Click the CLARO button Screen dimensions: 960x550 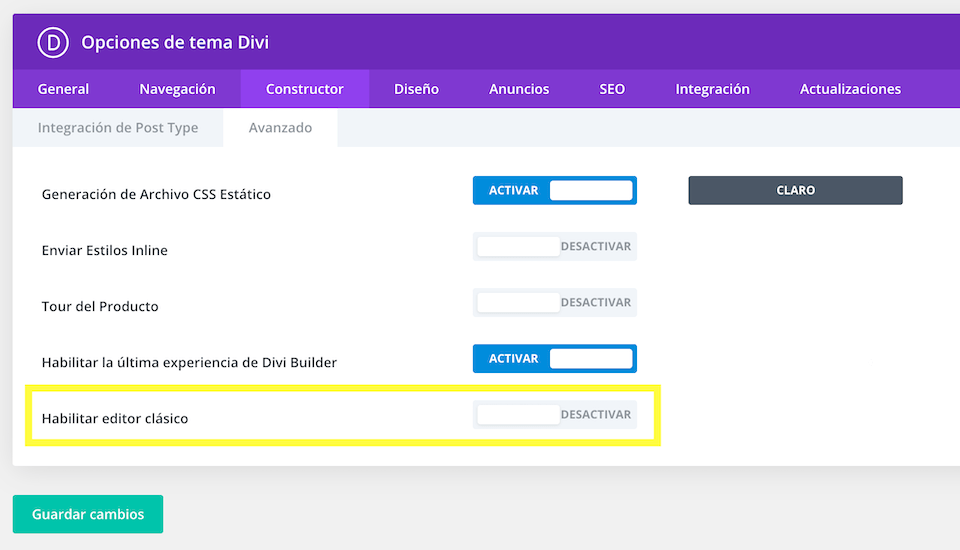tap(795, 190)
